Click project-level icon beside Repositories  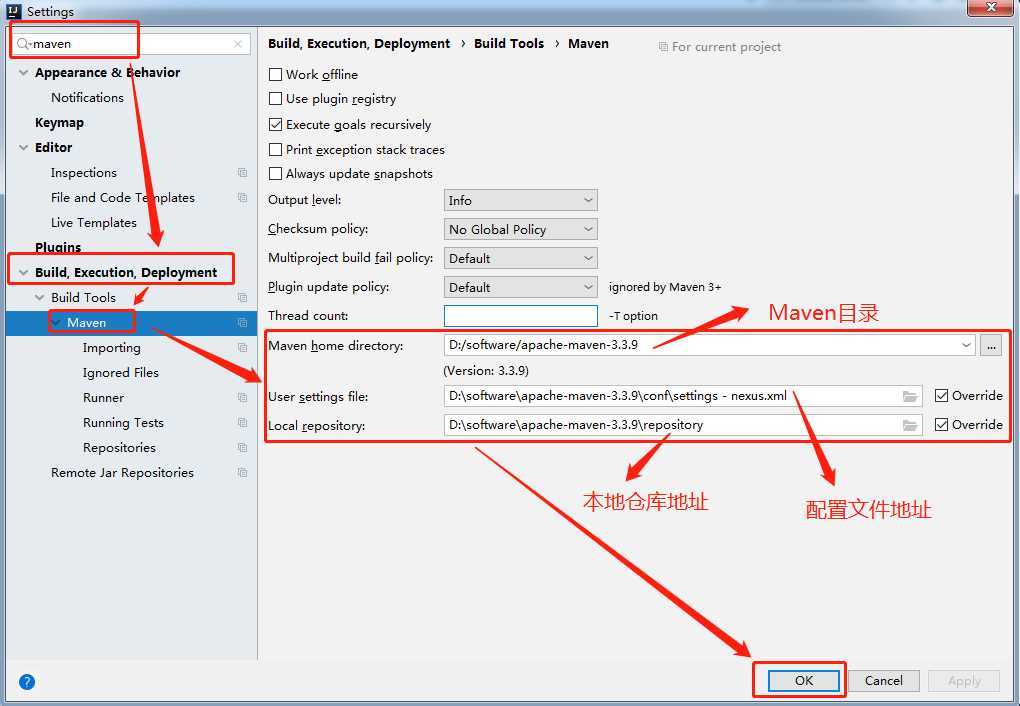click(x=243, y=448)
